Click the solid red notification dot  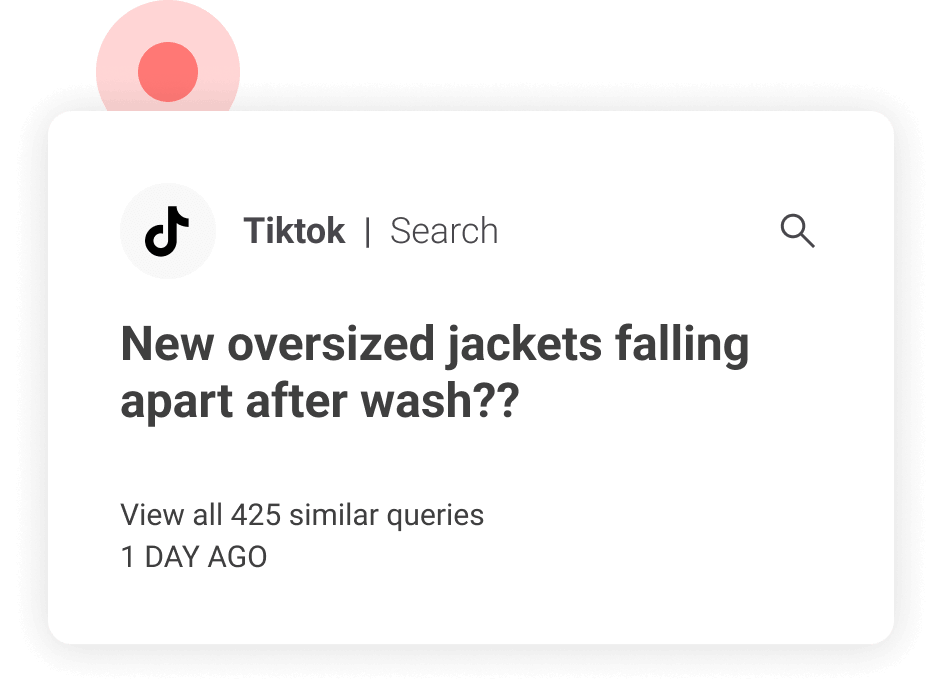(x=168, y=72)
